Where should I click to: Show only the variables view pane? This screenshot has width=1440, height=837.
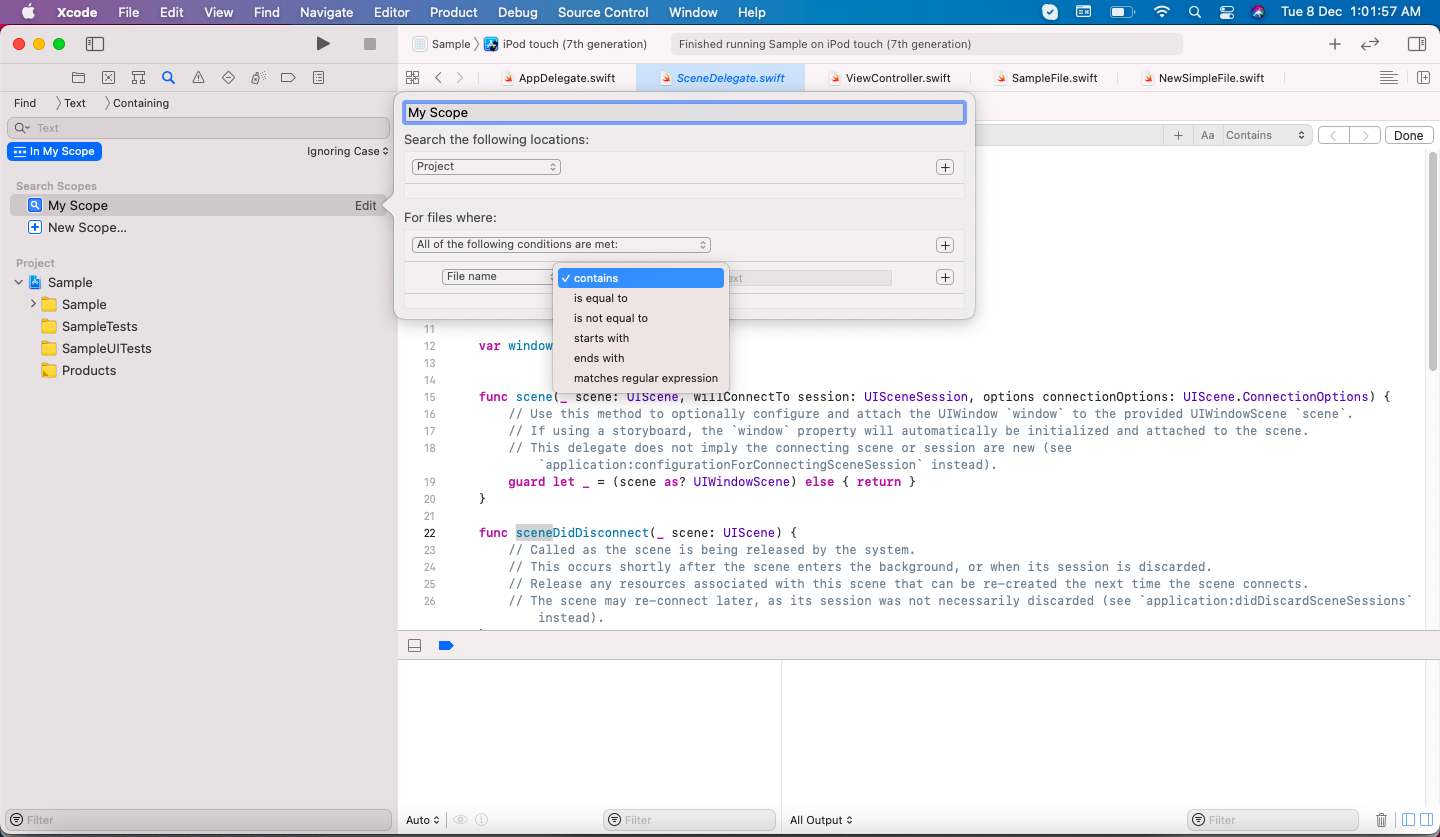coord(1408,820)
